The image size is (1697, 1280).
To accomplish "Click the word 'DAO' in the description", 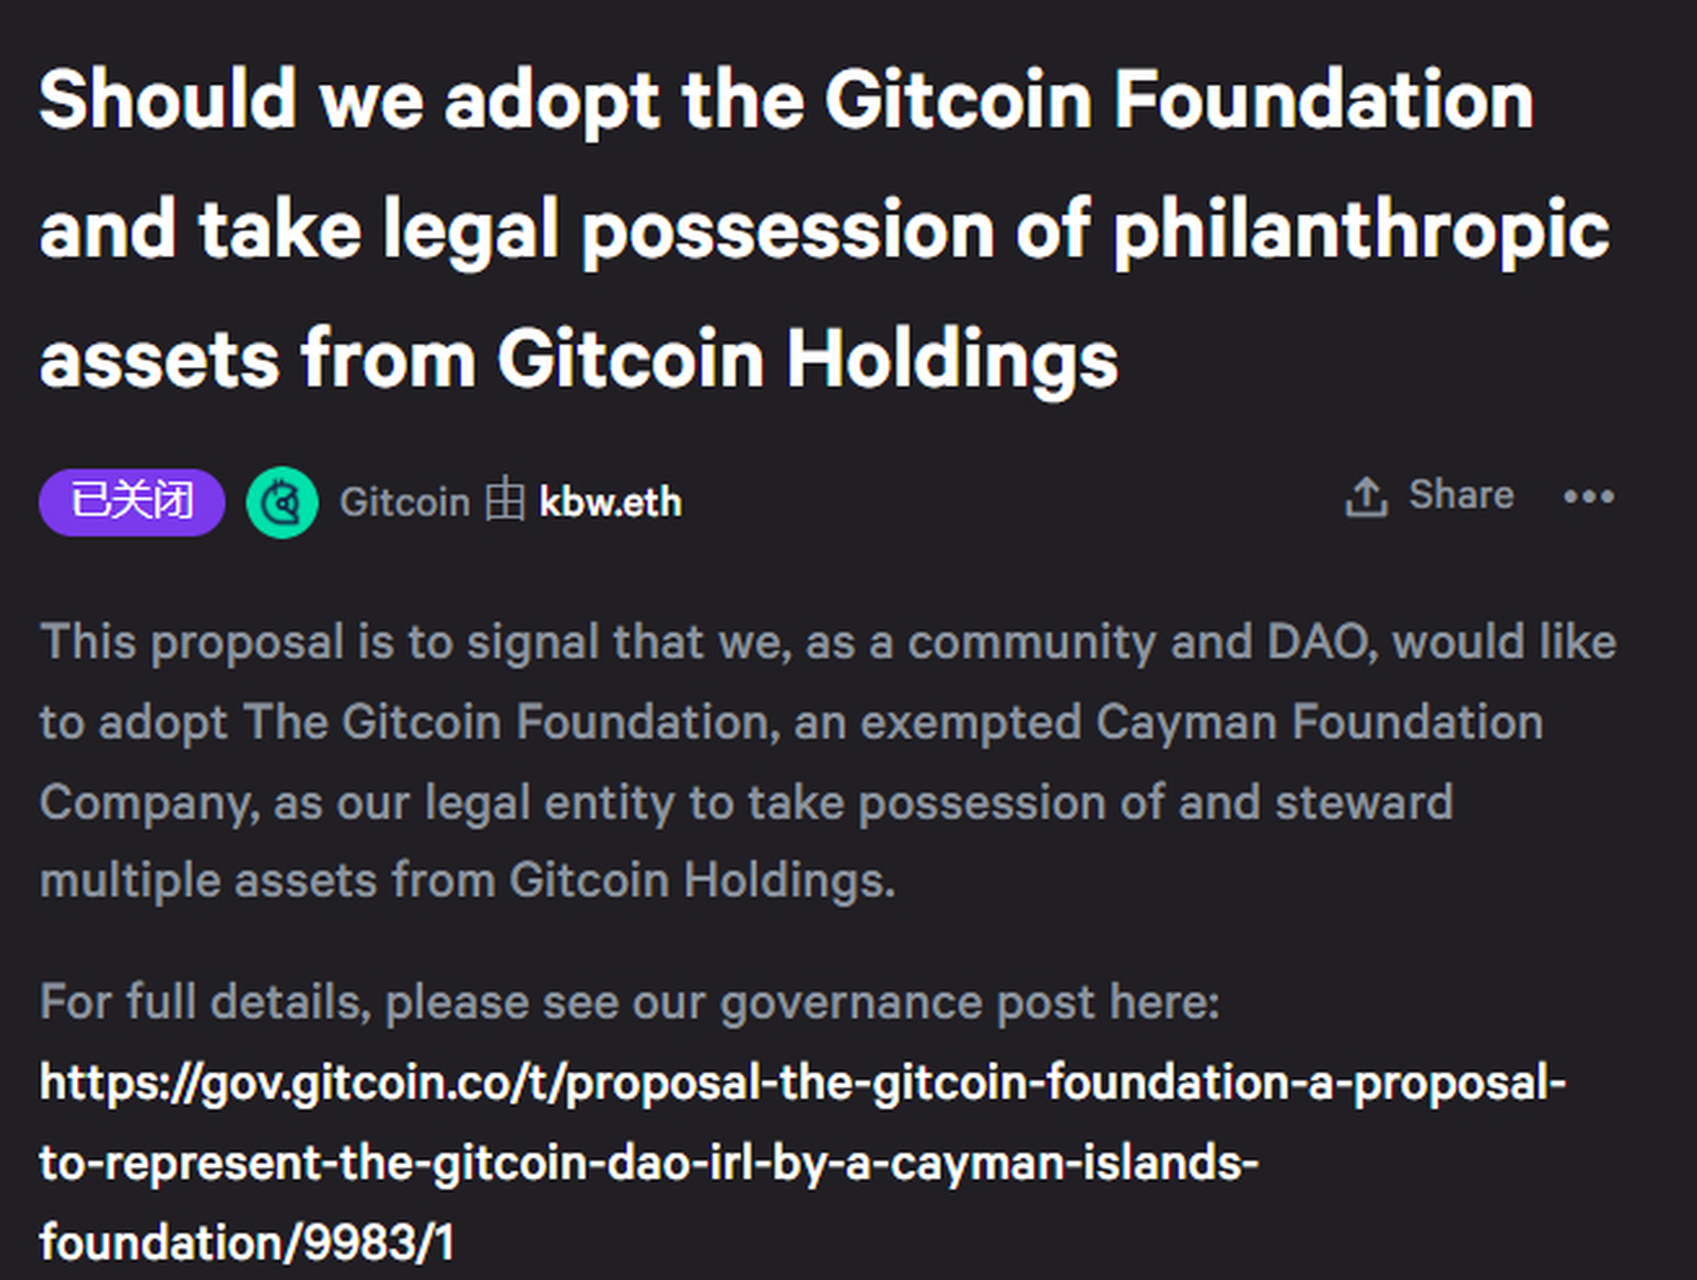I will (1316, 642).
